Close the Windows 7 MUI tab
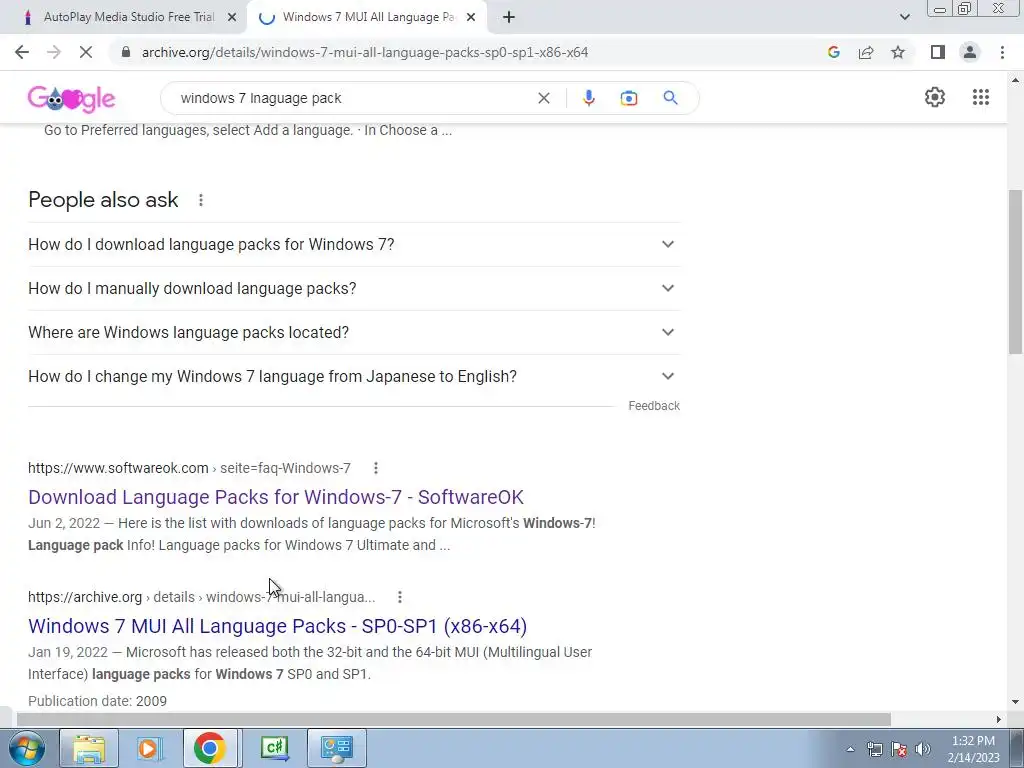 tap(471, 17)
